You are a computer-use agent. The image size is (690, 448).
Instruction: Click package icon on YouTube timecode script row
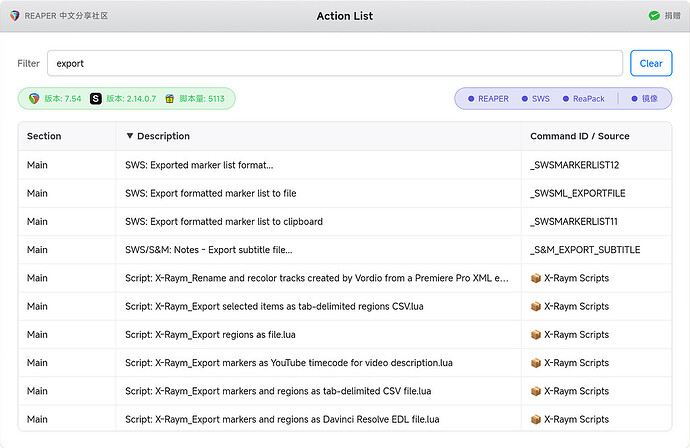(536, 362)
